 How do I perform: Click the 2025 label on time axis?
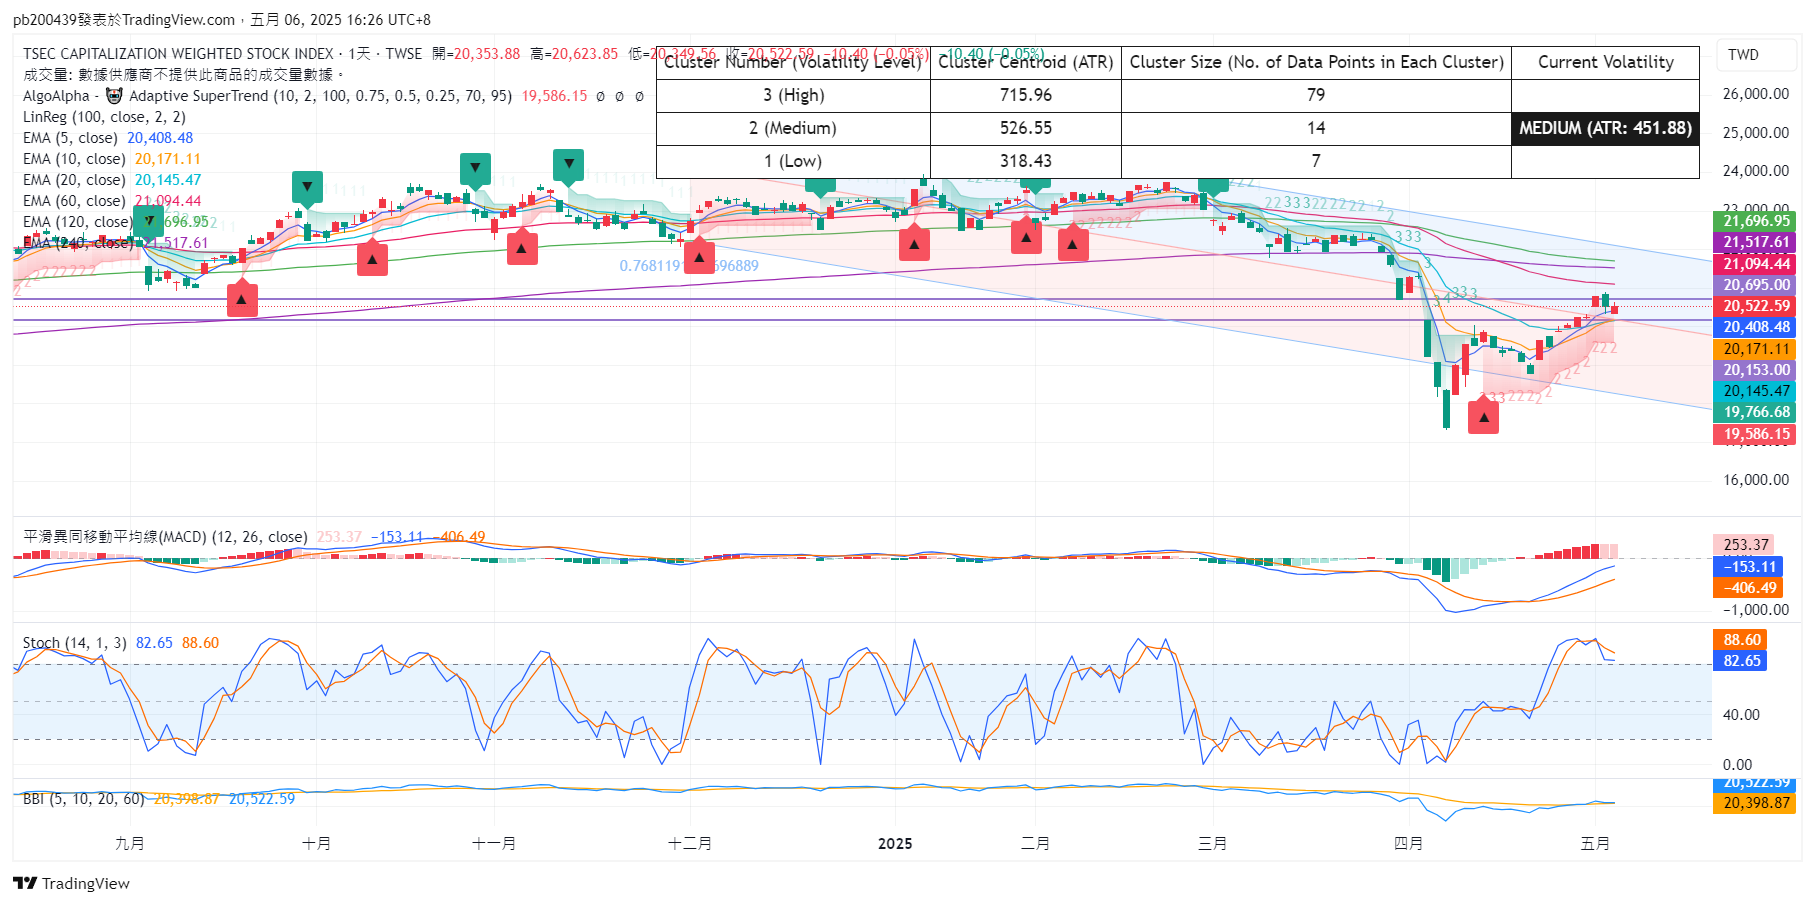click(x=895, y=844)
